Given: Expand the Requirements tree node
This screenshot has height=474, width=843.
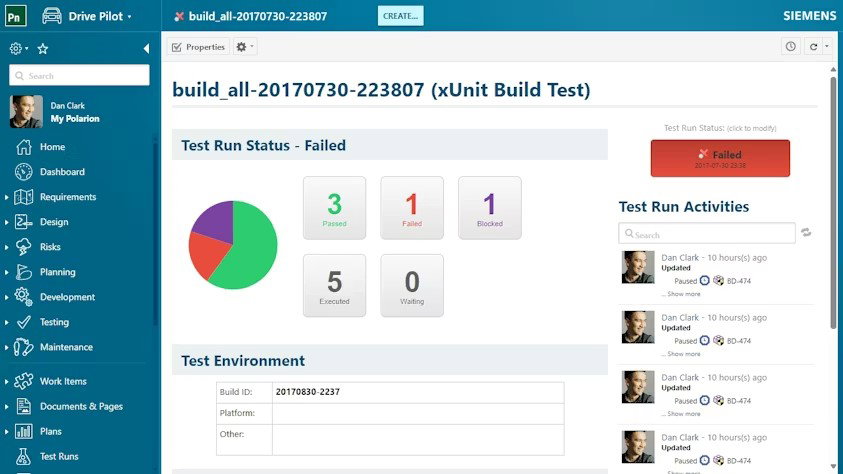Looking at the screenshot, I should pyautogui.click(x=6, y=197).
